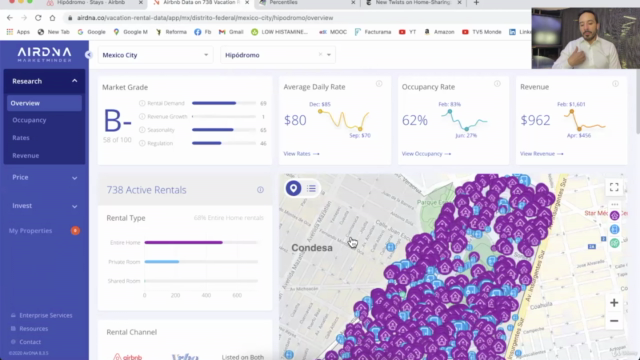Select Overview in sidebar
This screenshot has width=640, height=360.
tap(44, 103)
